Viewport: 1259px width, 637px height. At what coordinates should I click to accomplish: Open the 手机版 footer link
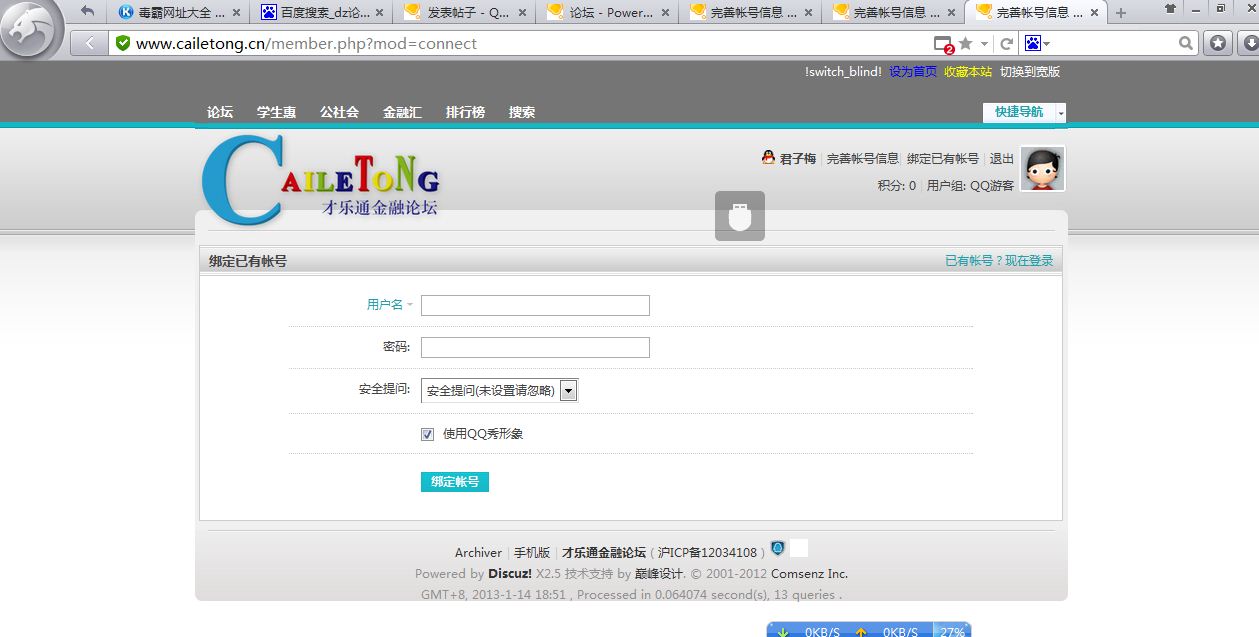click(x=532, y=552)
